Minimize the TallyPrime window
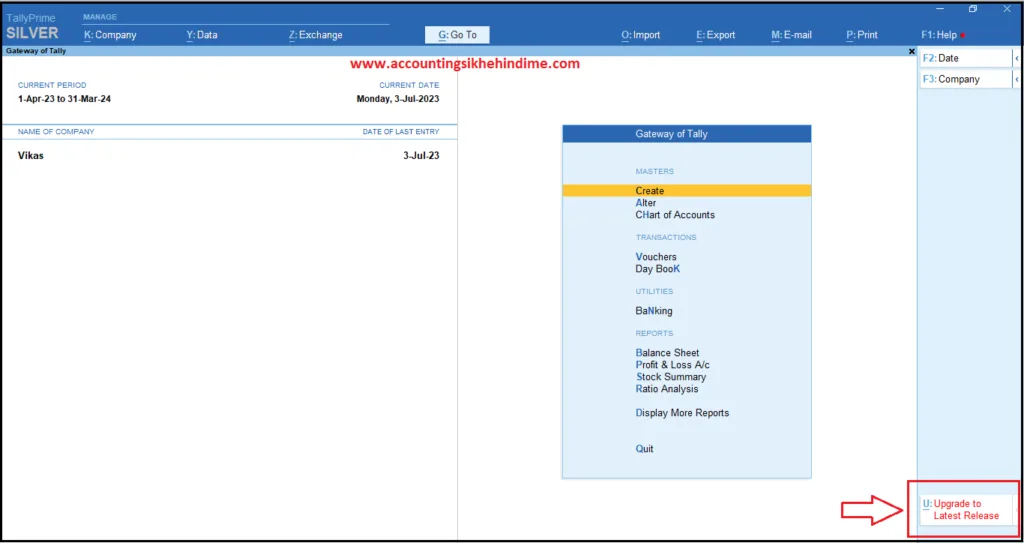This screenshot has width=1024, height=543. [940, 9]
